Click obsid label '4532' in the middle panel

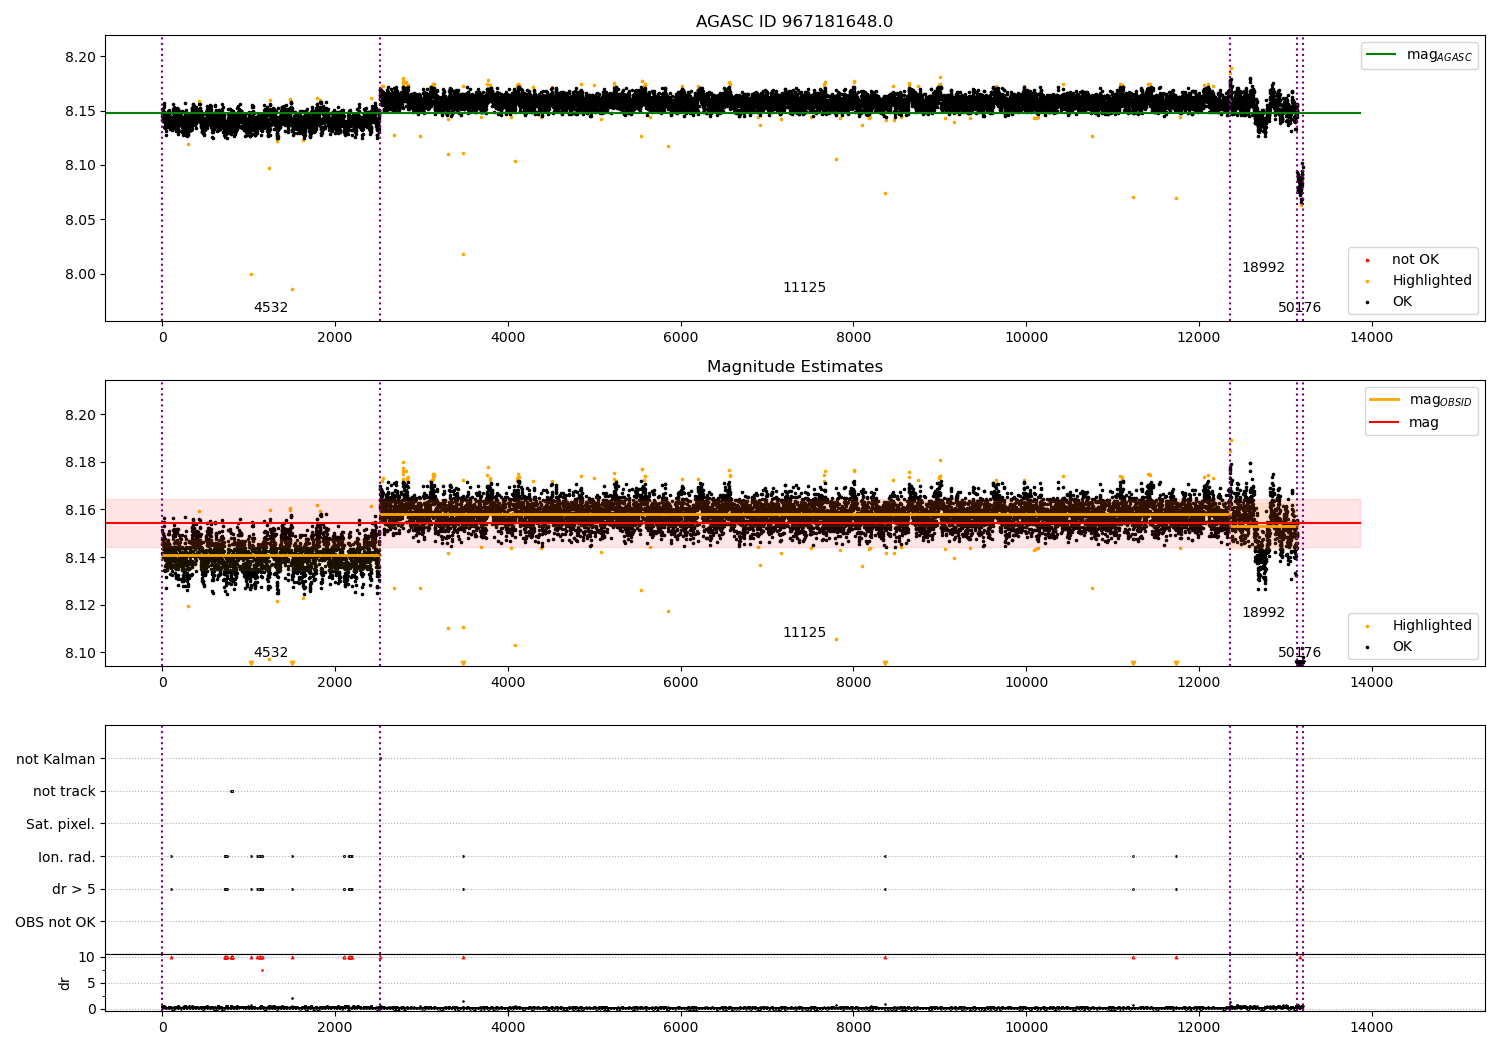click(271, 653)
